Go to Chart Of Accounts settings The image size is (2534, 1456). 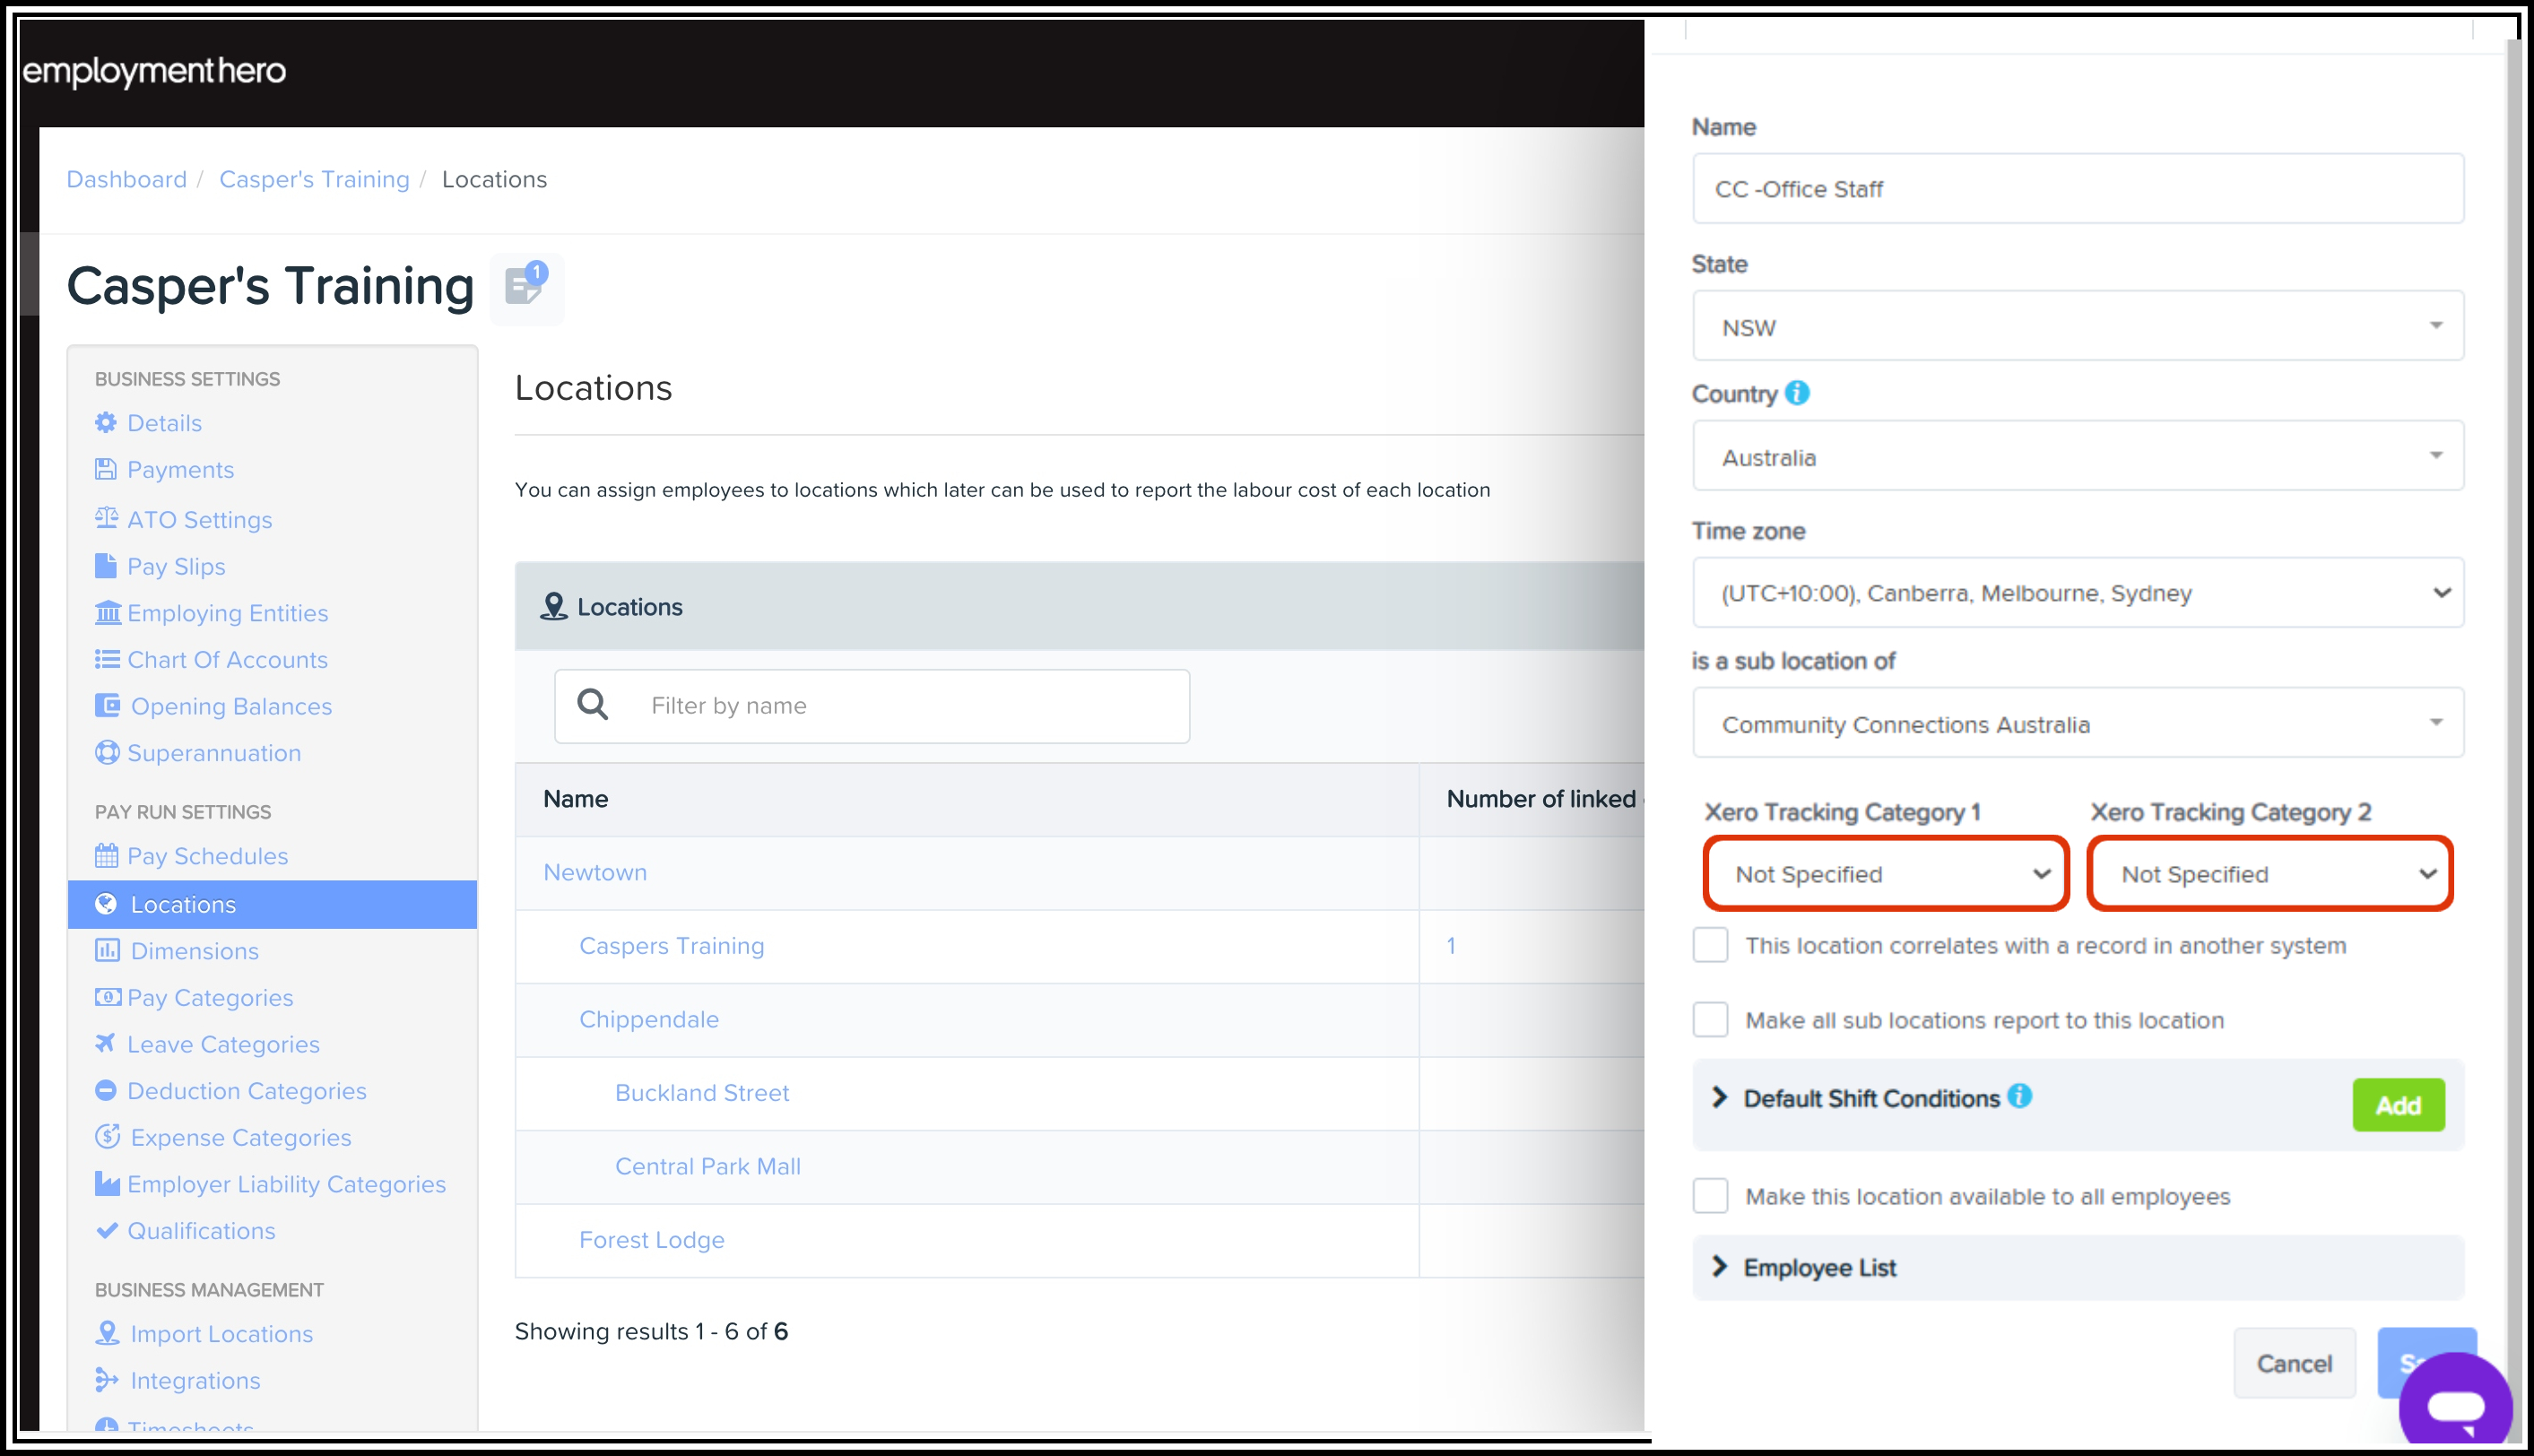coord(227,660)
